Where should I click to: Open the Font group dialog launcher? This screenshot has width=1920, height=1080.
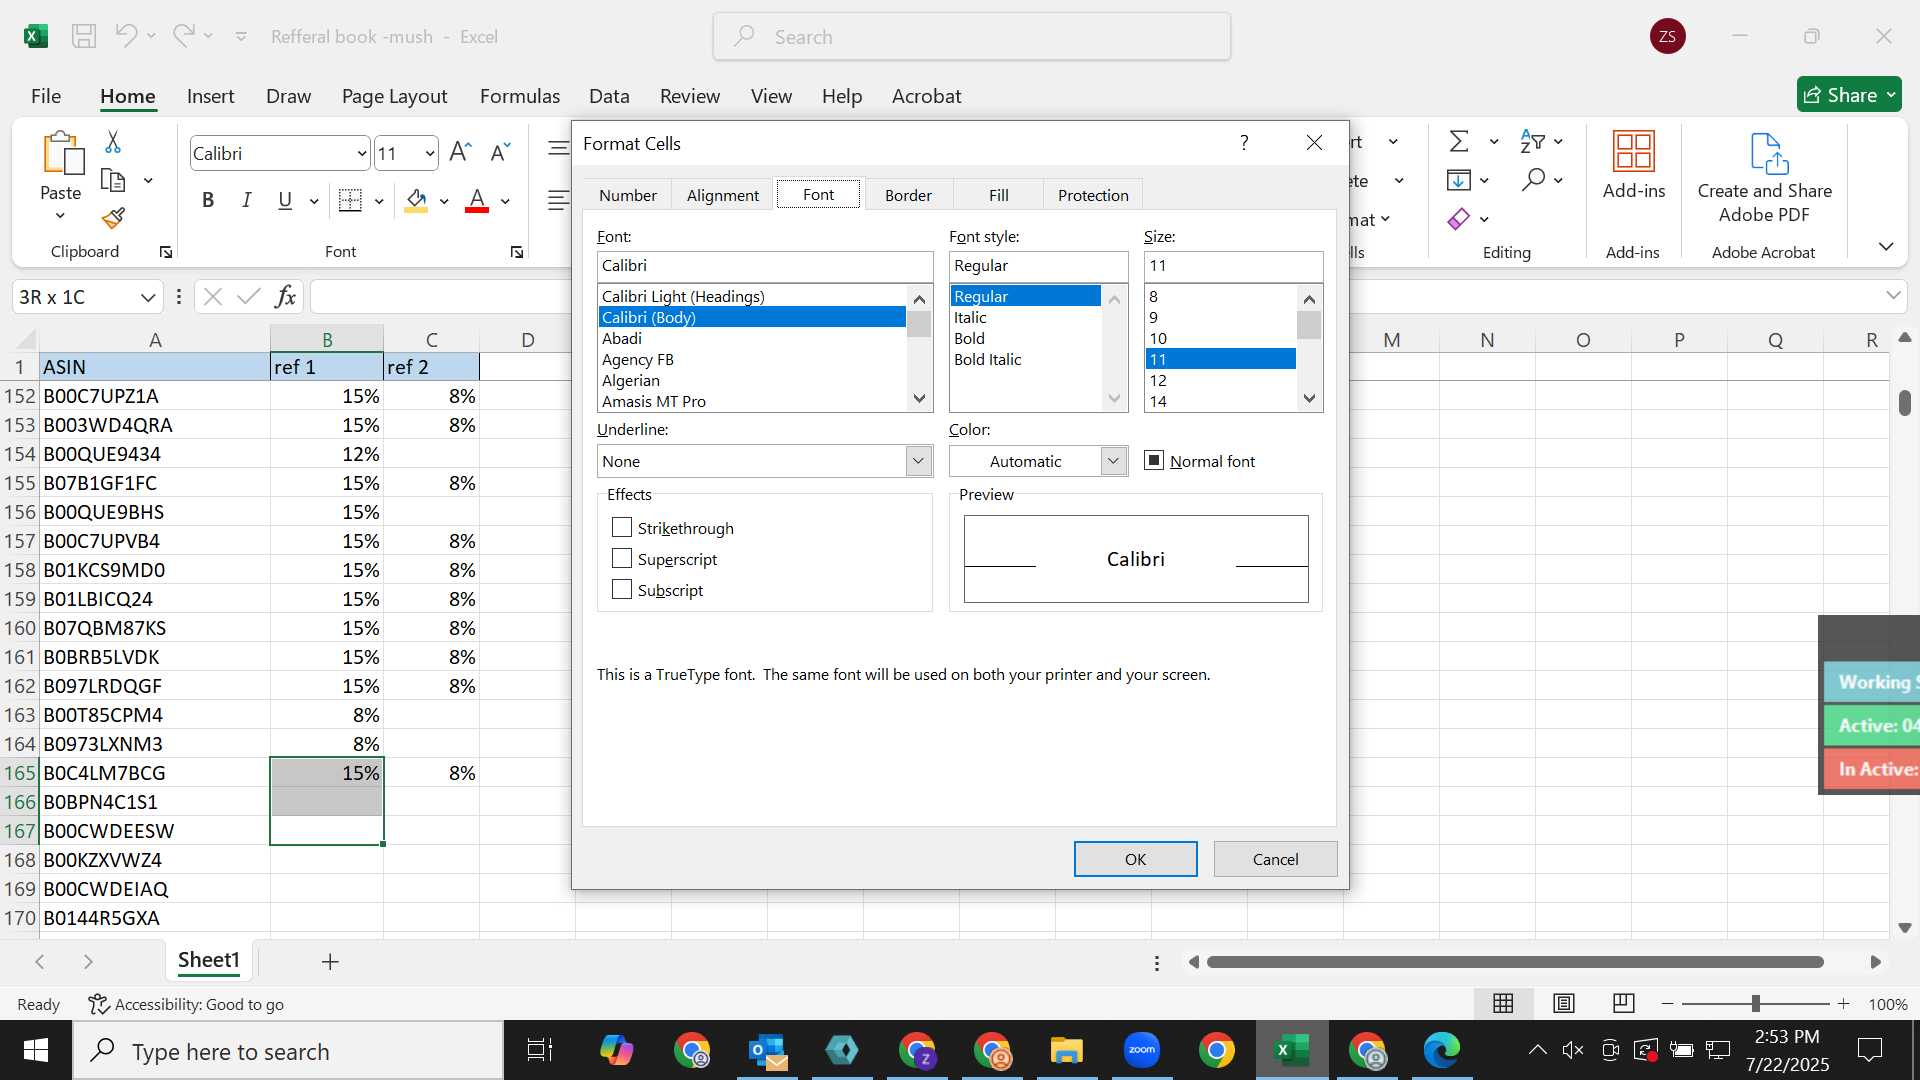(517, 252)
